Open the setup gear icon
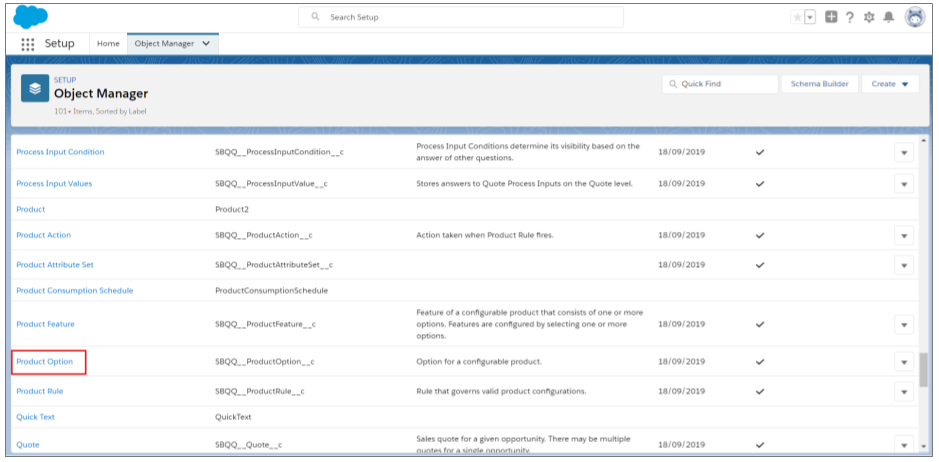939x462 pixels. [869, 17]
